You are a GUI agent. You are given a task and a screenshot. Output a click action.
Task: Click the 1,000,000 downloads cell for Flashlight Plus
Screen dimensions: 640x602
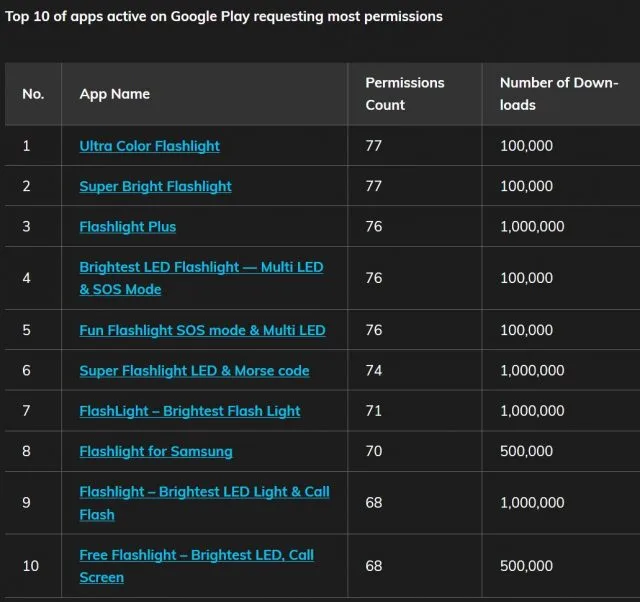tap(532, 227)
